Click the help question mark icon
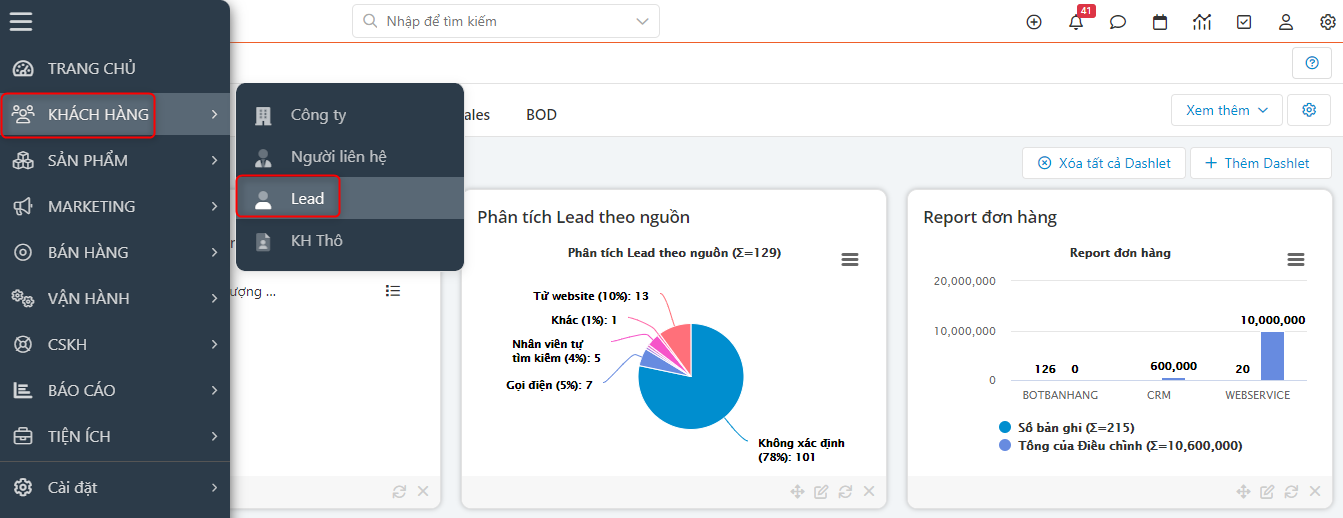 [1312, 63]
